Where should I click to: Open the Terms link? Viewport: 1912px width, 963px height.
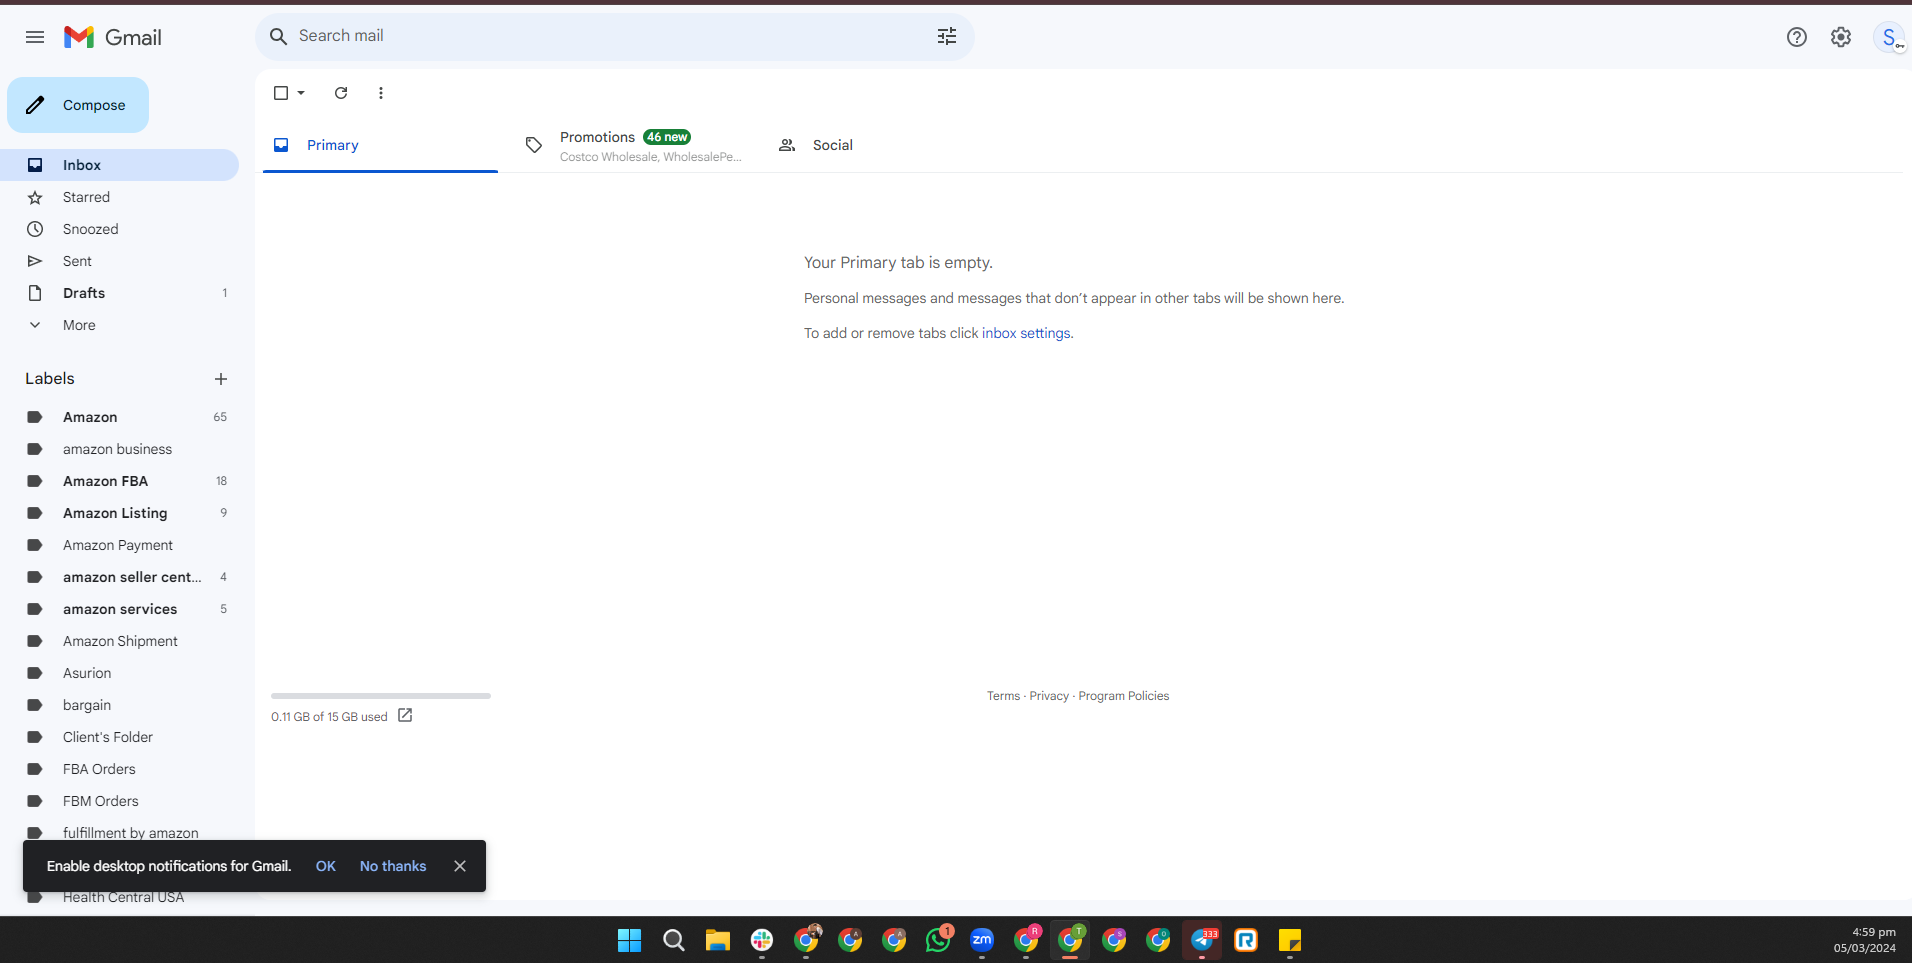pyautogui.click(x=1003, y=696)
